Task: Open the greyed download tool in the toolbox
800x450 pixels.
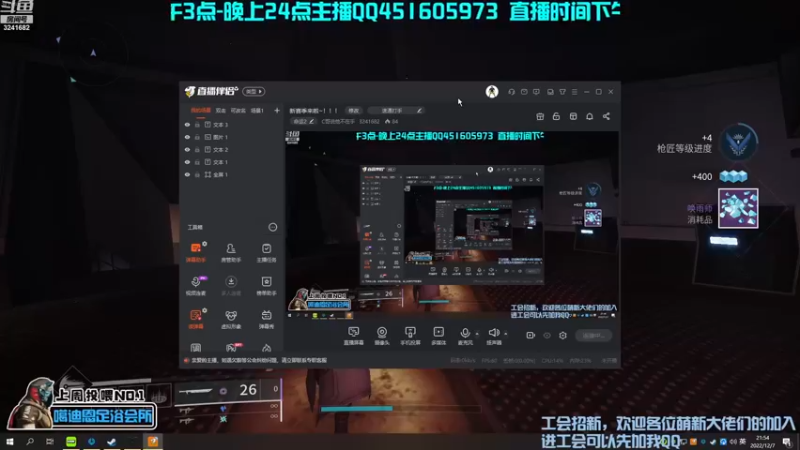Action: 231,285
